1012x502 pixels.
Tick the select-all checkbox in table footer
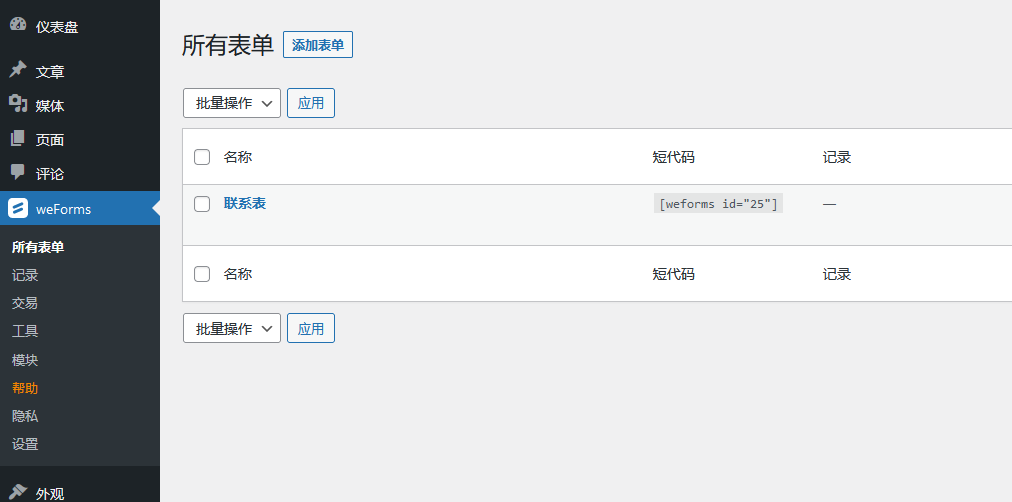pos(202,274)
